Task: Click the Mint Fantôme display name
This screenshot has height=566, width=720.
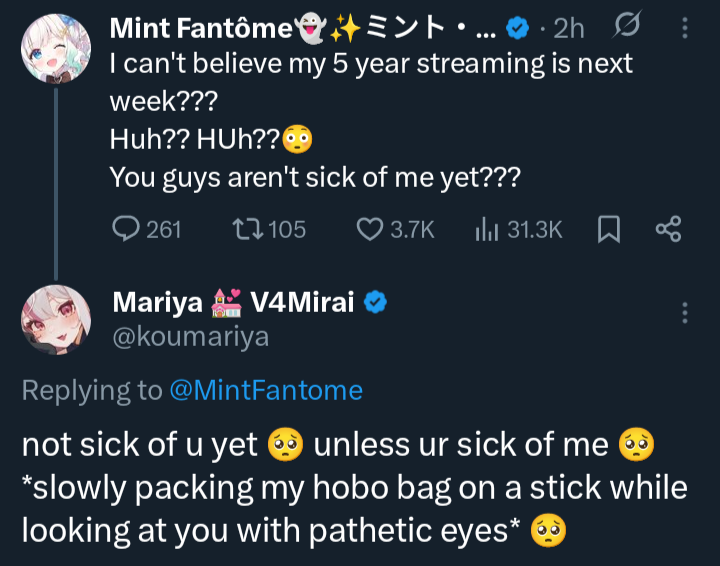Action: (x=200, y=29)
